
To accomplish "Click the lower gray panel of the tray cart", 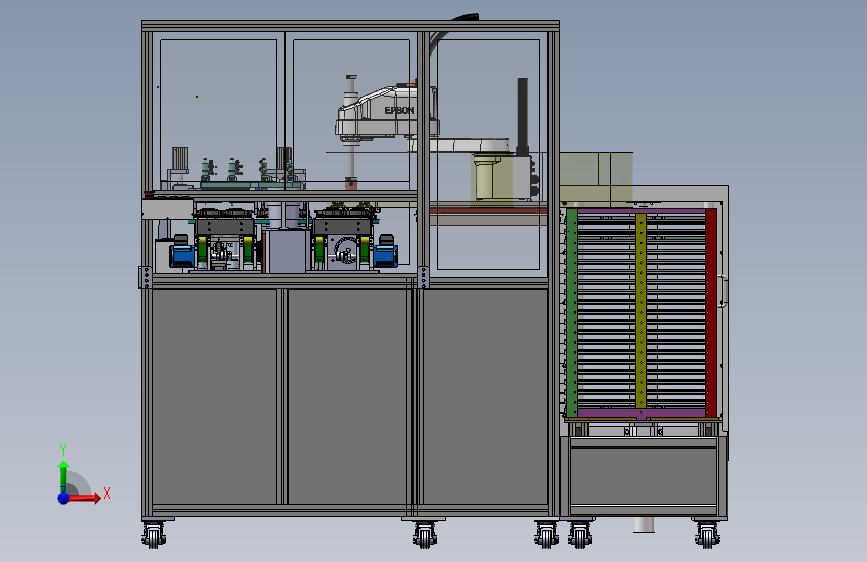I will coord(644,476).
